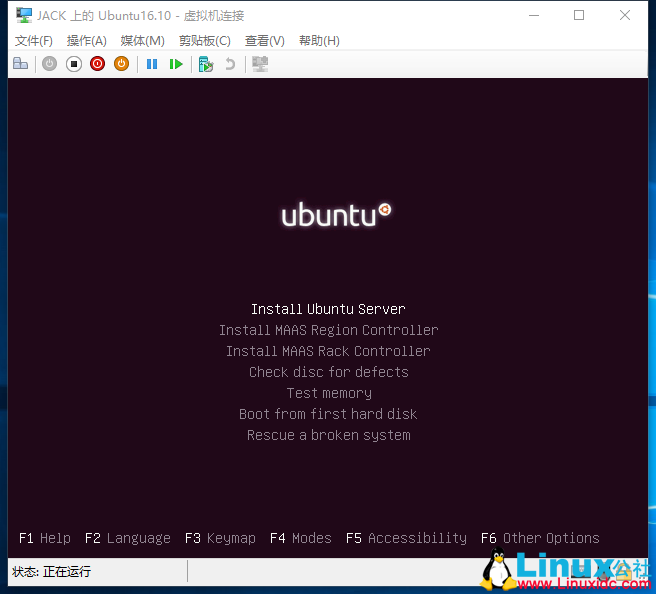Create a checkpoint using the toolbar icon
The image size is (656, 594).
205,64
